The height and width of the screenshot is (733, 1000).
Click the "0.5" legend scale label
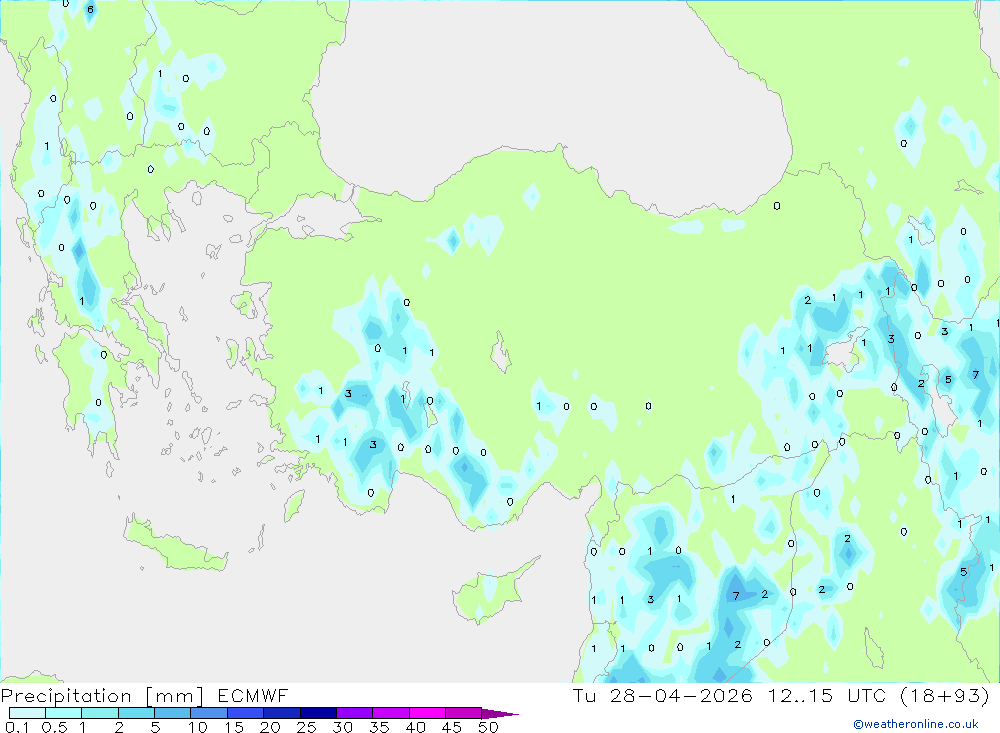point(54,727)
